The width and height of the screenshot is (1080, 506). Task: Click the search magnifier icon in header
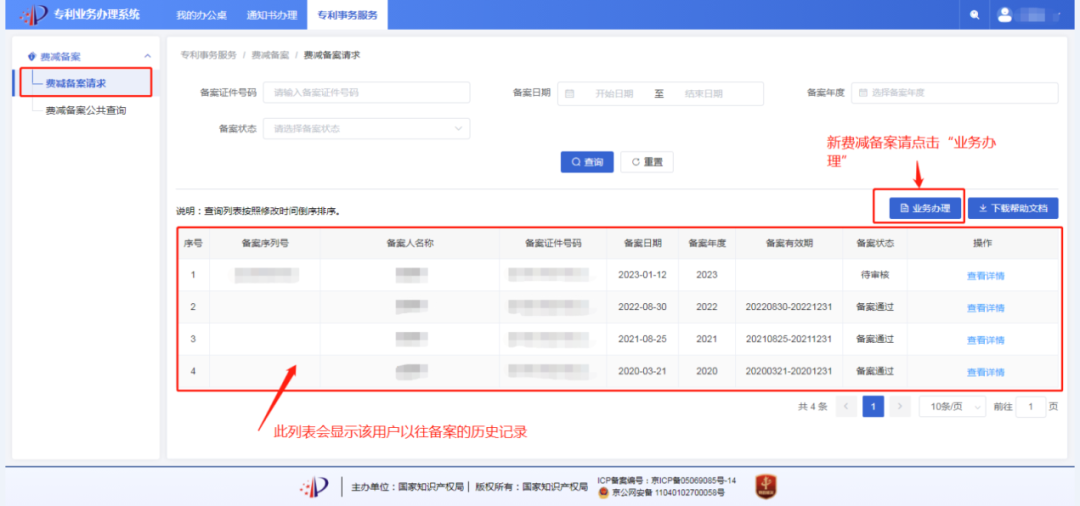click(974, 15)
